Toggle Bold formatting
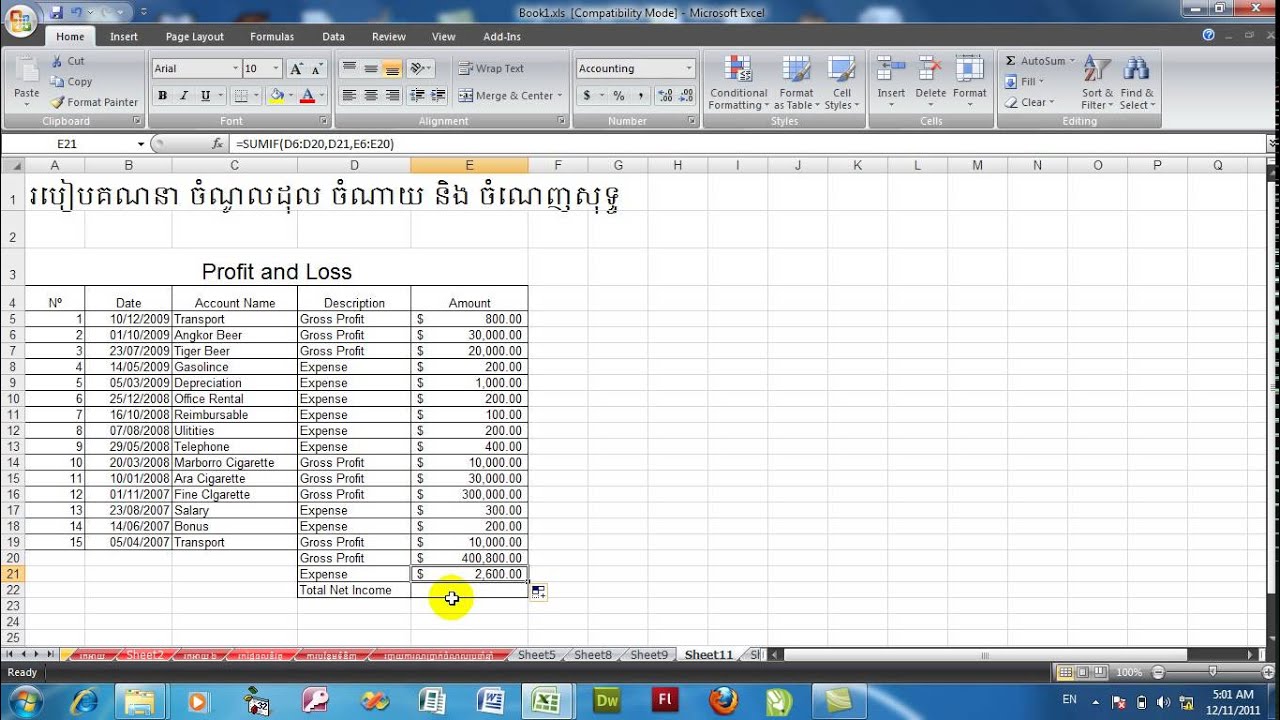 162,96
